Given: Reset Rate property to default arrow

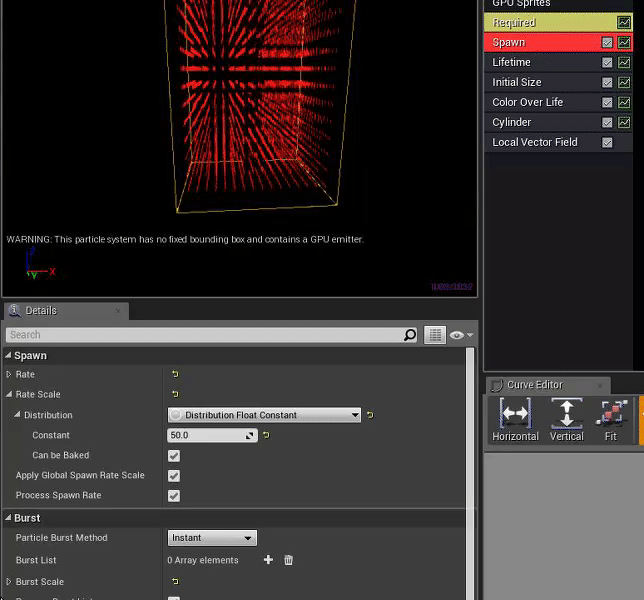Looking at the screenshot, I should coord(175,374).
